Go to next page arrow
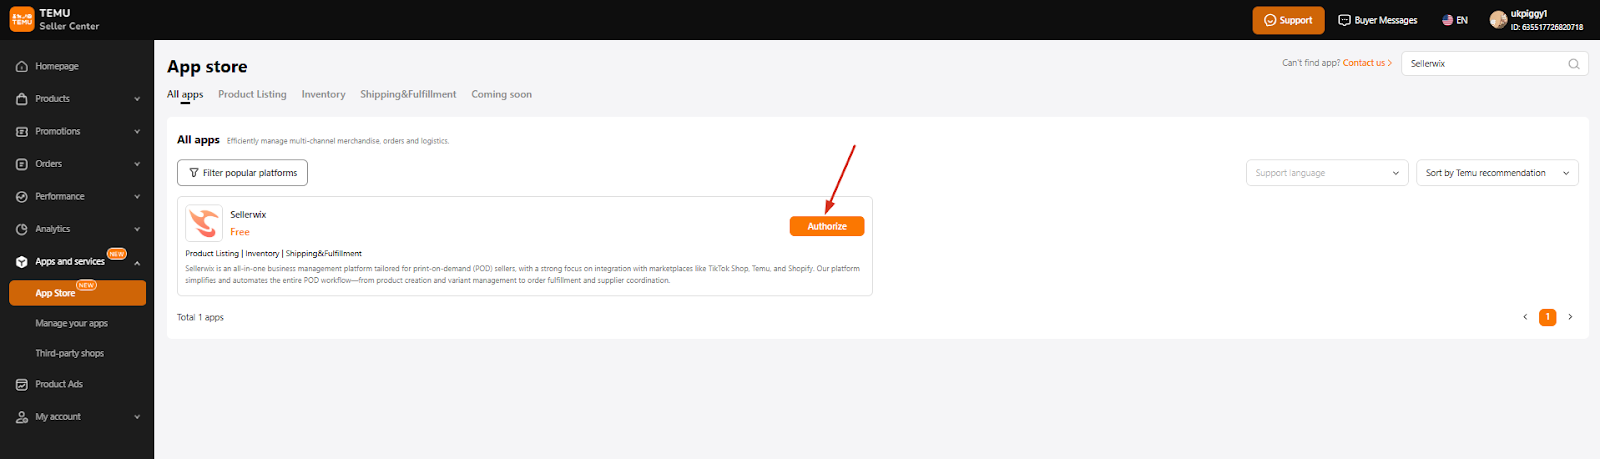Screen dimensions: 1600x459 (x=1570, y=317)
